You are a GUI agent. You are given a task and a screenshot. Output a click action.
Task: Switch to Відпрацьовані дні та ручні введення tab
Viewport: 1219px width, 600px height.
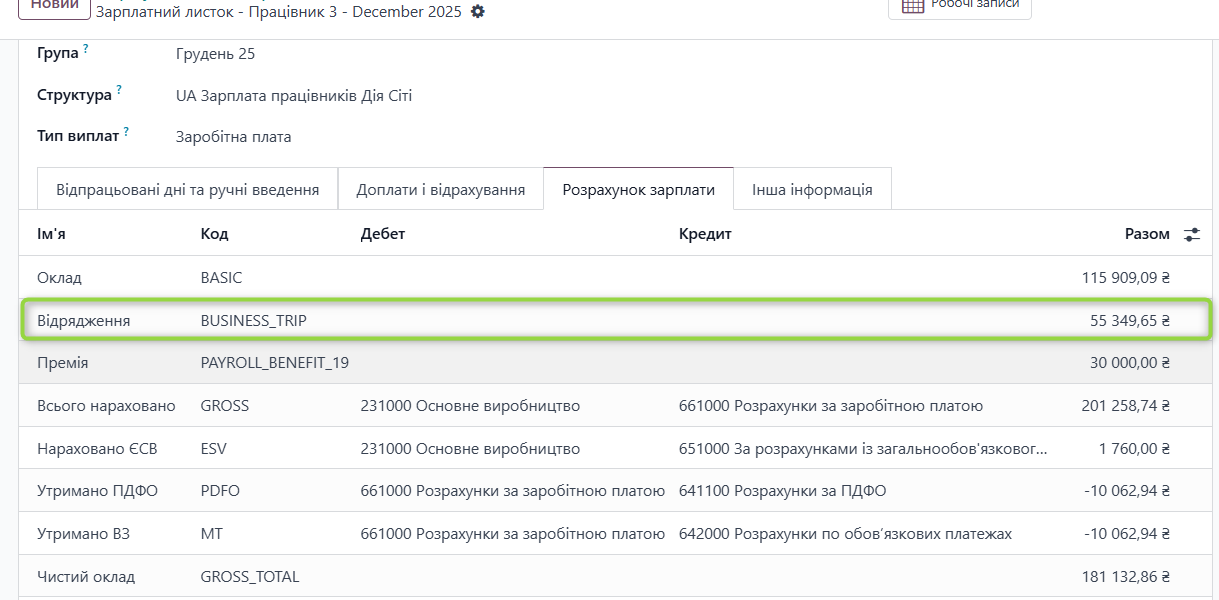click(188, 189)
